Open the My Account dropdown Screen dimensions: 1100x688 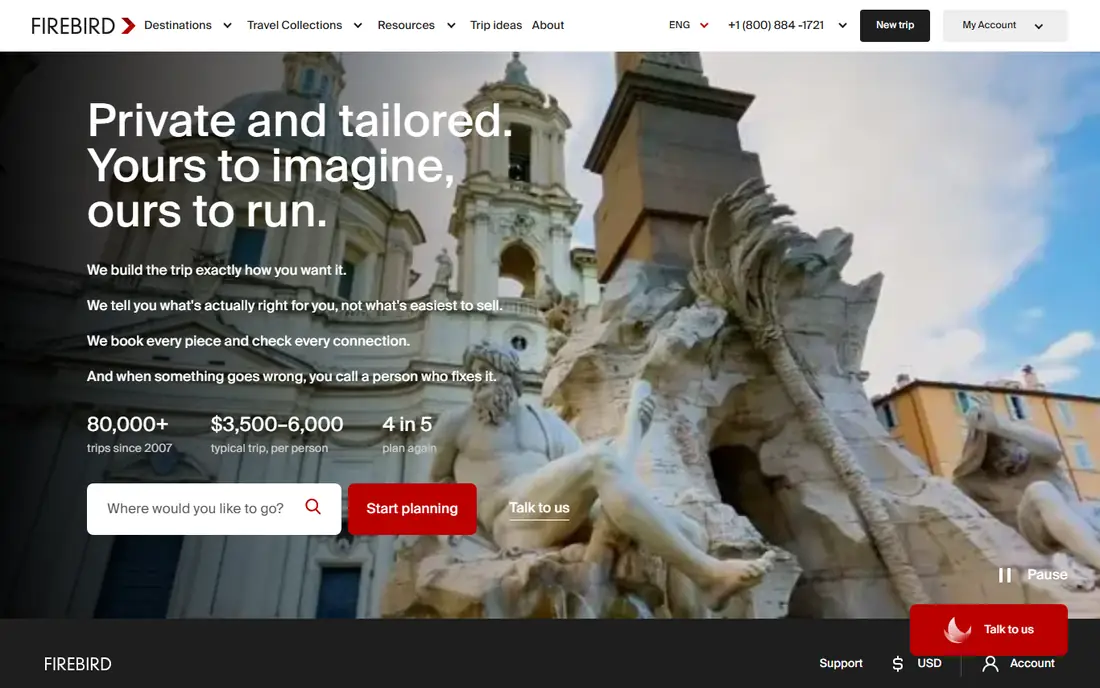click(x=1005, y=26)
